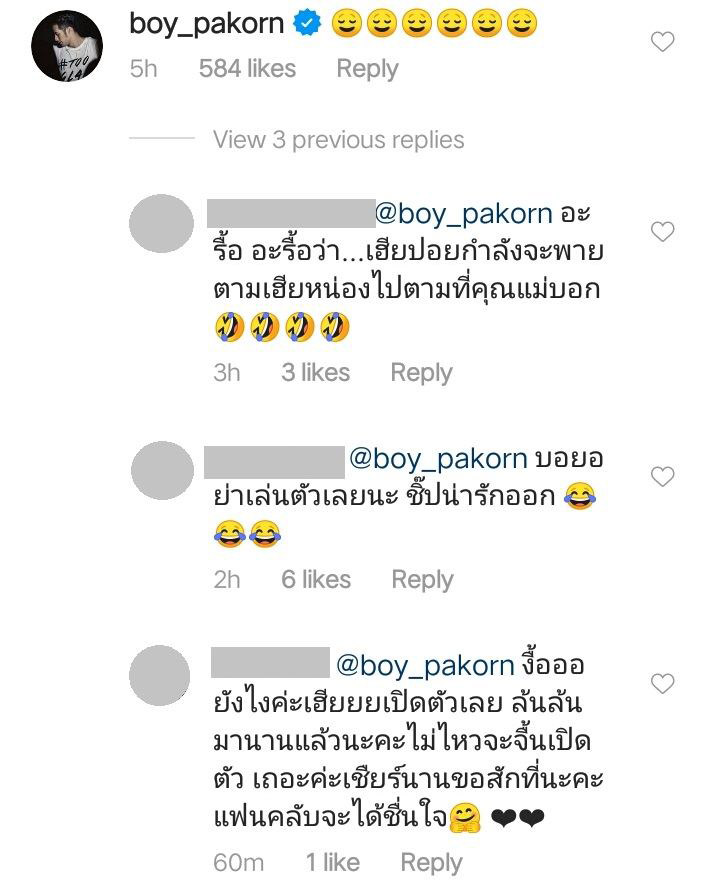Expand View 3 previous replies
The image size is (719, 887).
(338, 139)
